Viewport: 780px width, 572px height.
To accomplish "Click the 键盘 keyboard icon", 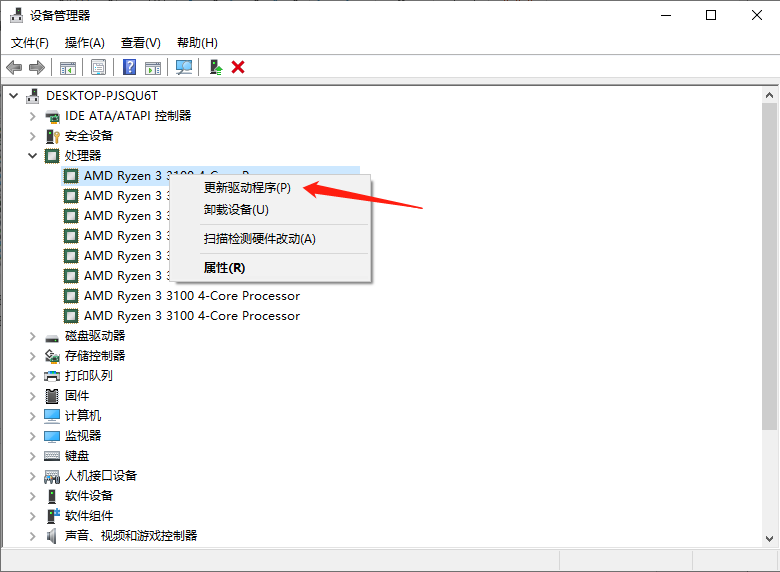I will point(52,456).
